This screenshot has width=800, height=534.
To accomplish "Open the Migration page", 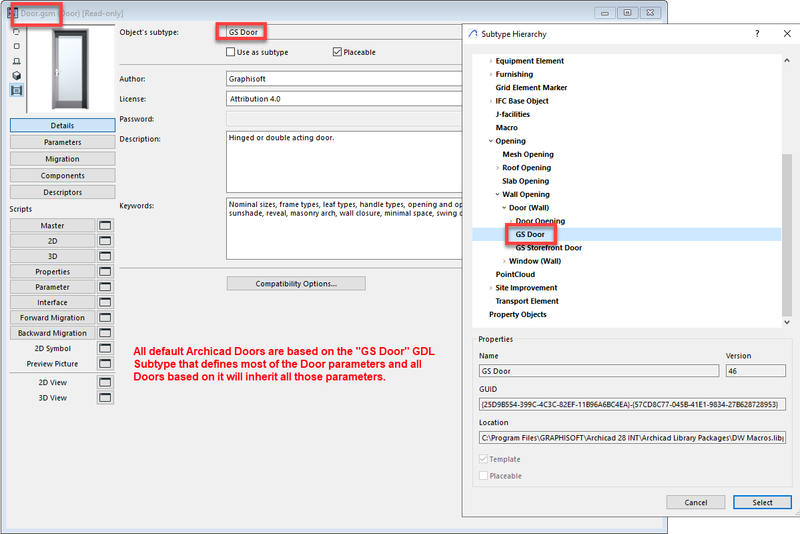I will 62,159.
